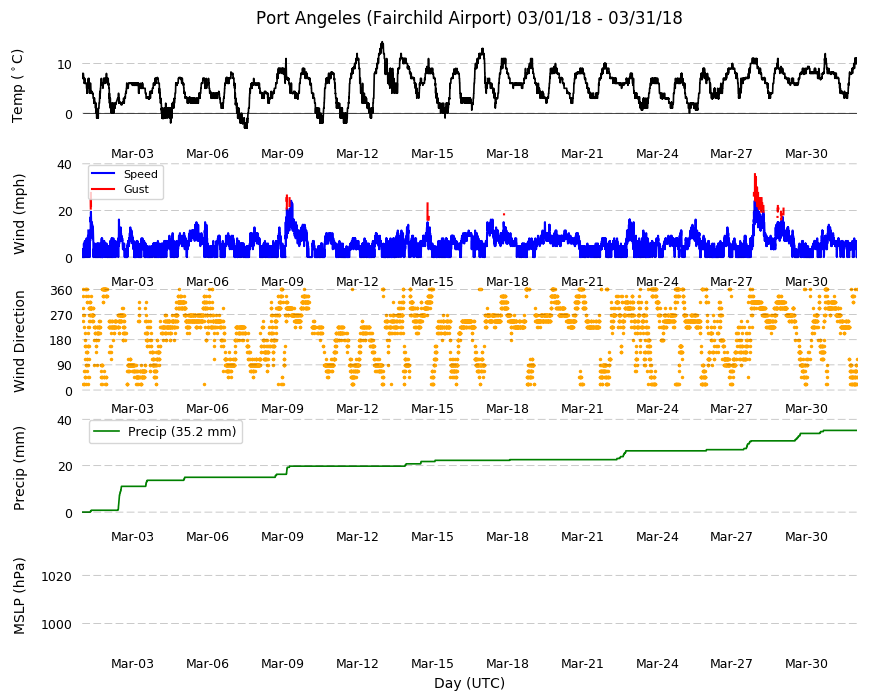Click the Wind (mph) axis label
Image resolution: width=870 pixels, height=700 pixels.
point(19,214)
